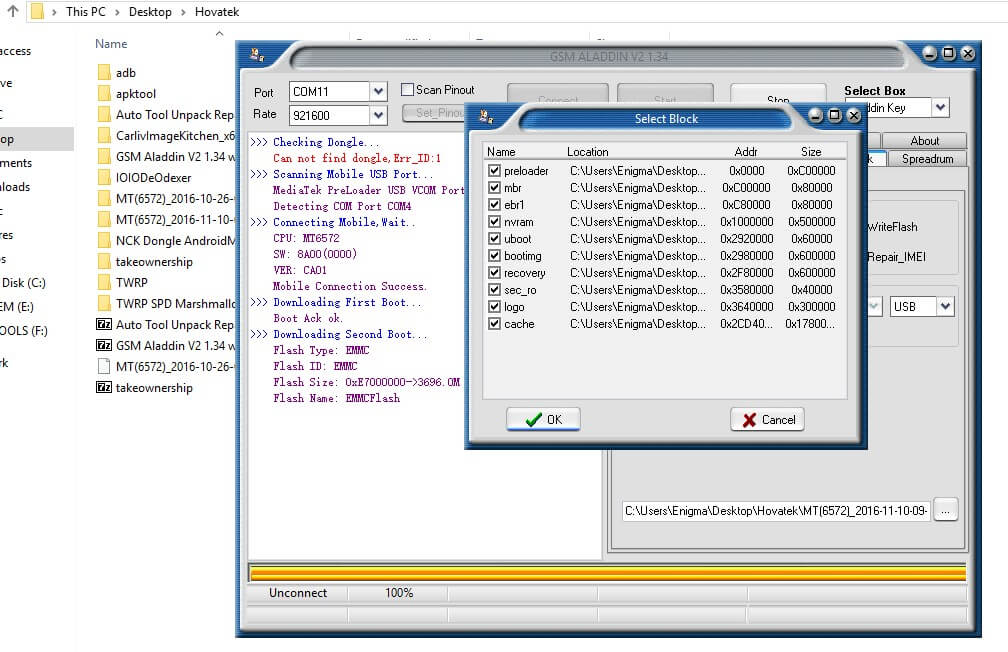Sort blocks by Addr column
This screenshot has height=652, width=1008.
coord(746,152)
